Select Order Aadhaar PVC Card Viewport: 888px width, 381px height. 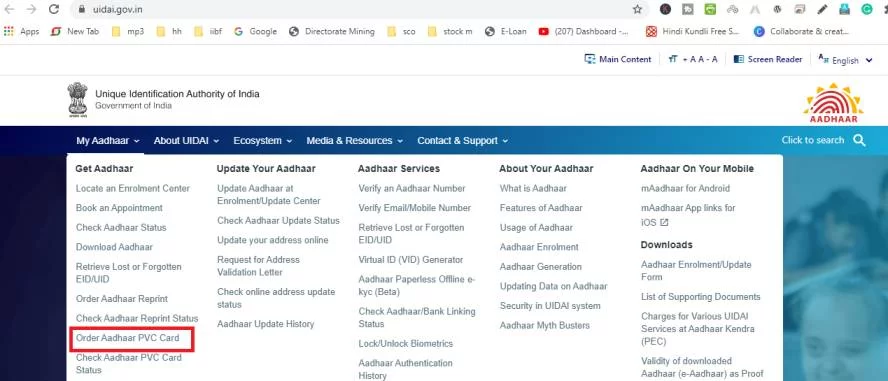127,338
